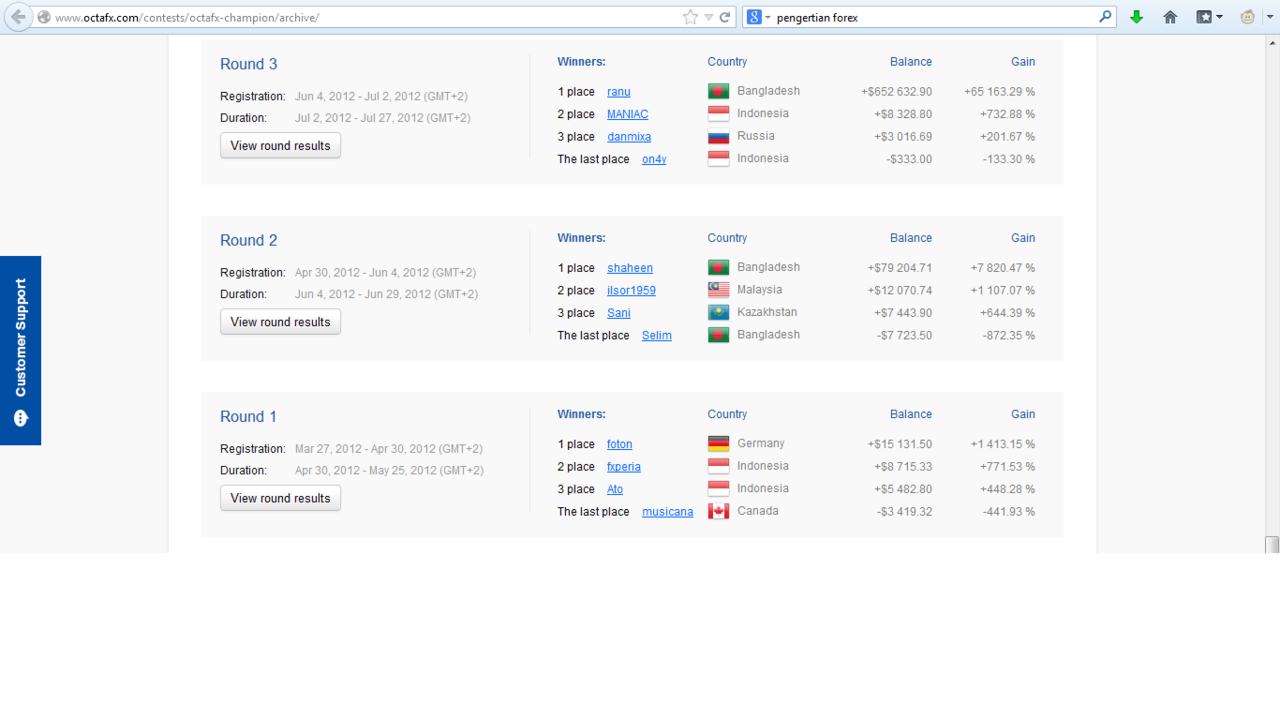Click the Indonesia flag beside MANIAC

(718, 114)
